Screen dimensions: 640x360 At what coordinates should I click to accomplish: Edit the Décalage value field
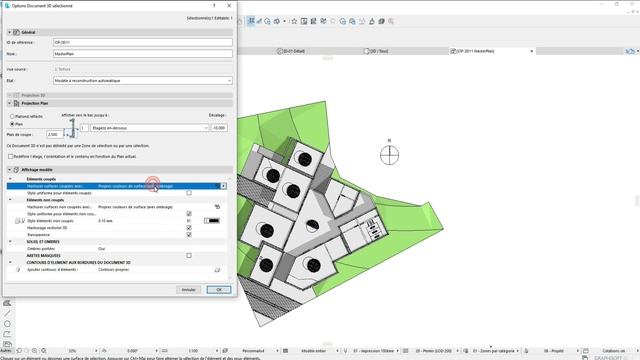(219, 128)
